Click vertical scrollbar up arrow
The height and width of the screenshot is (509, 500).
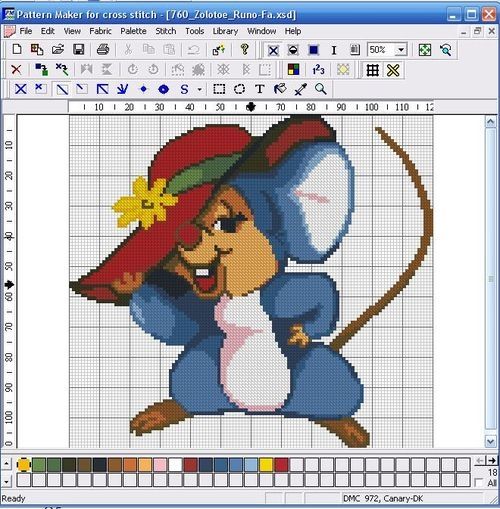(490, 122)
